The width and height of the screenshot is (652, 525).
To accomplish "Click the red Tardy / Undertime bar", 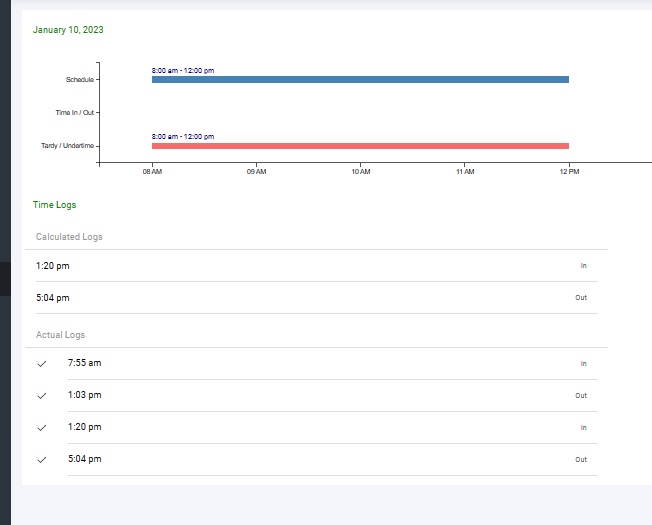I will tap(360, 146).
